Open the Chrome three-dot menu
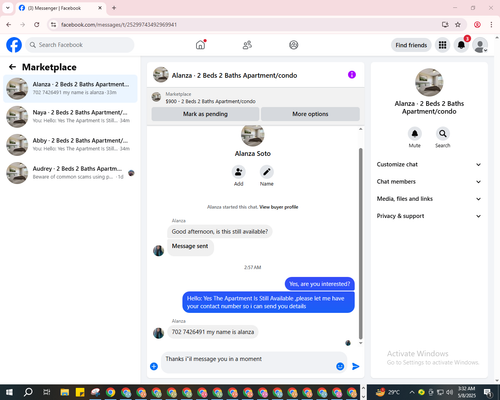The width and height of the screenshot is (500, 400). click(491, 25)
